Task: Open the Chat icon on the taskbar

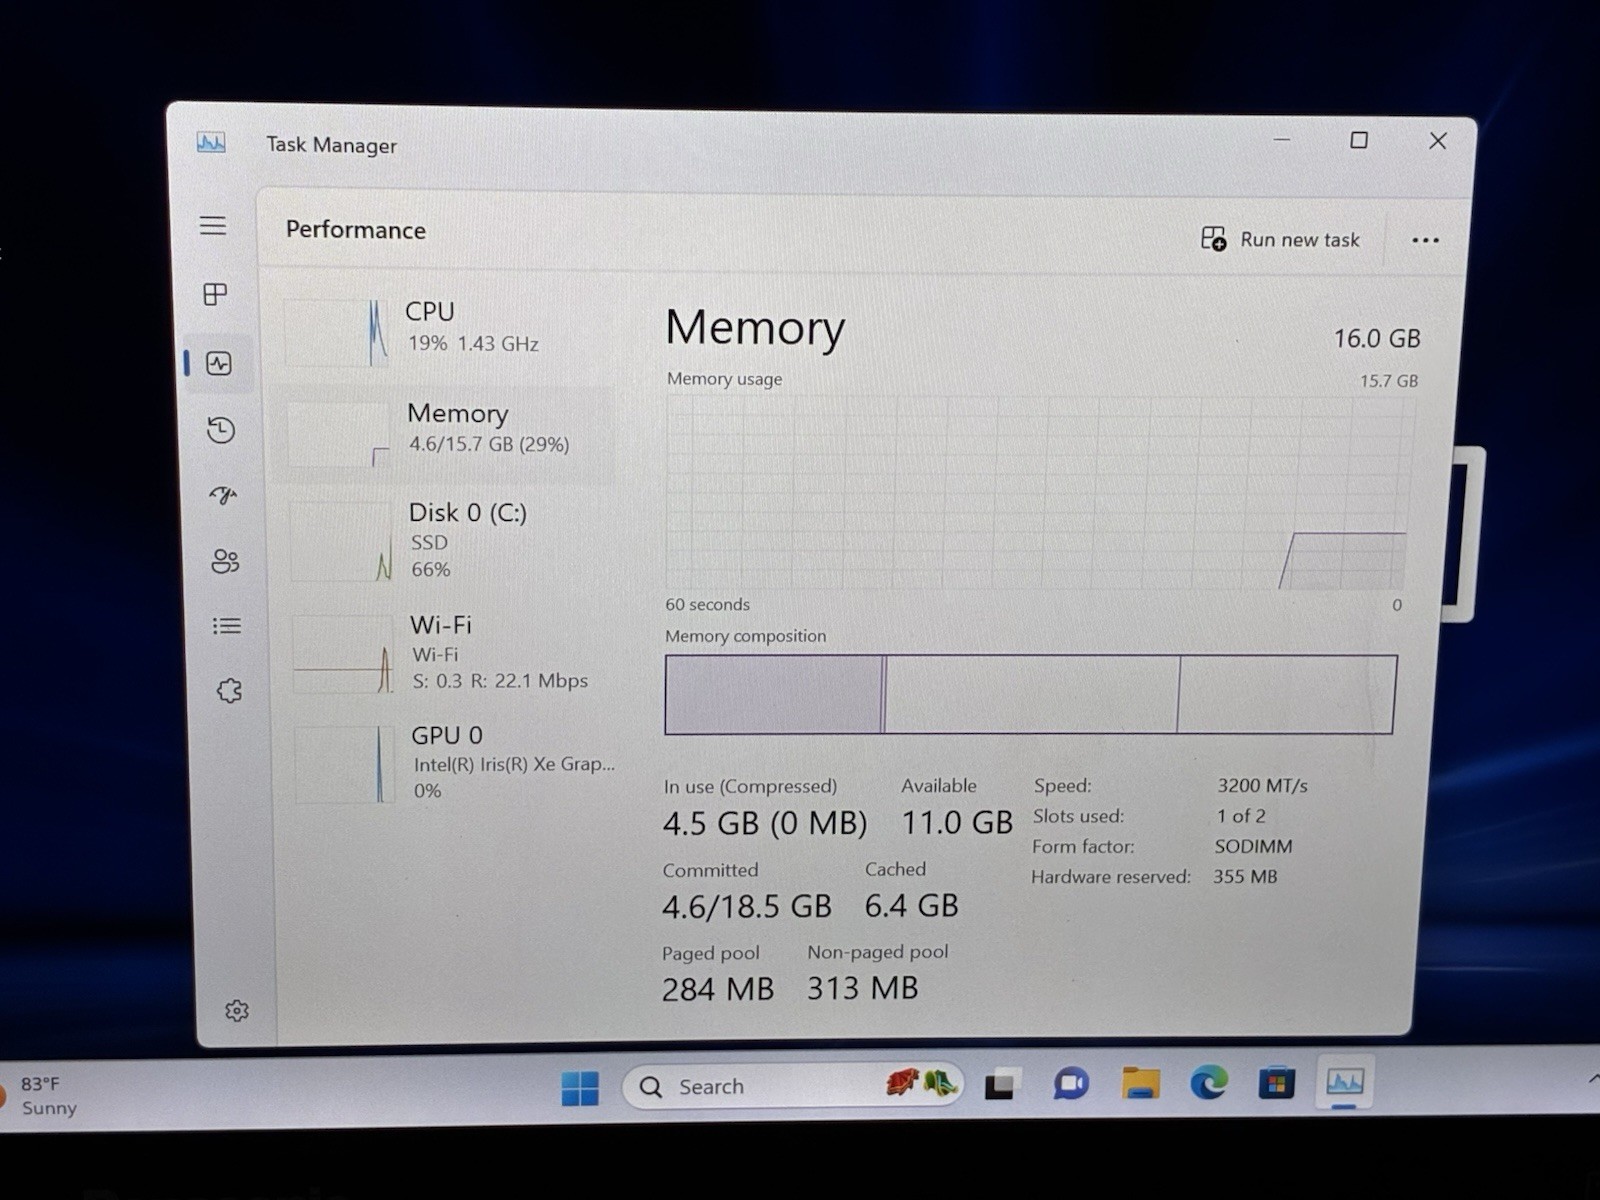Action: [x=1070, y=1084]
